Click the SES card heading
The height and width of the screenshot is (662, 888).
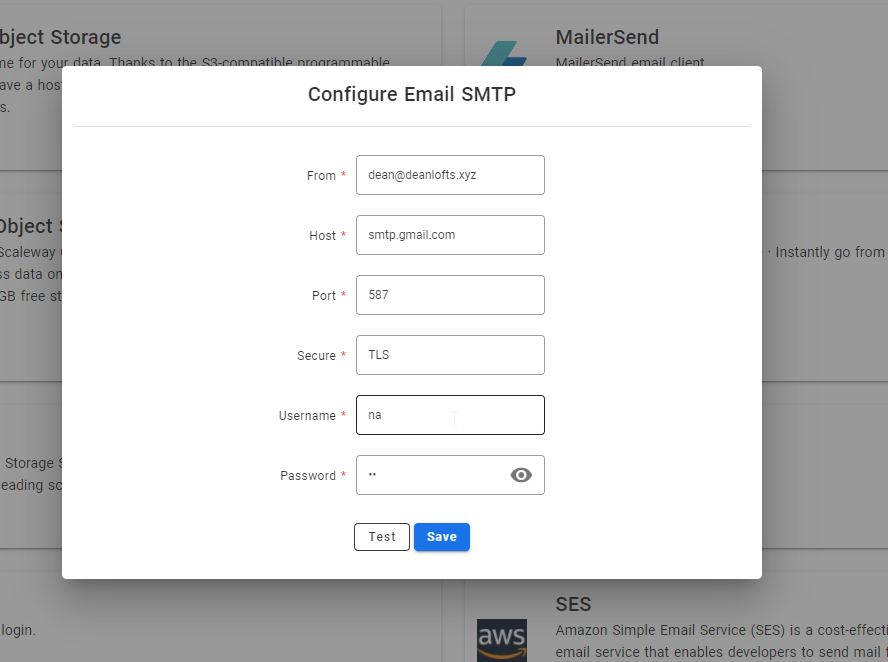(573, 604)
